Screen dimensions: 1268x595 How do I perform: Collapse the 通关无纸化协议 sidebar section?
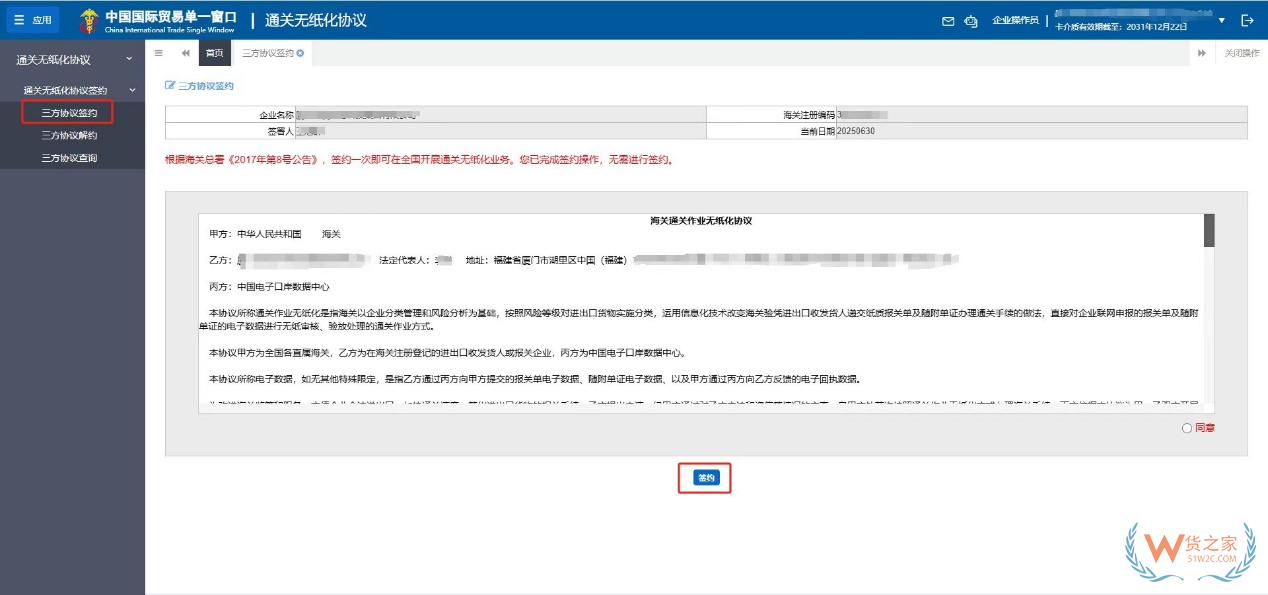click(127, 58)
